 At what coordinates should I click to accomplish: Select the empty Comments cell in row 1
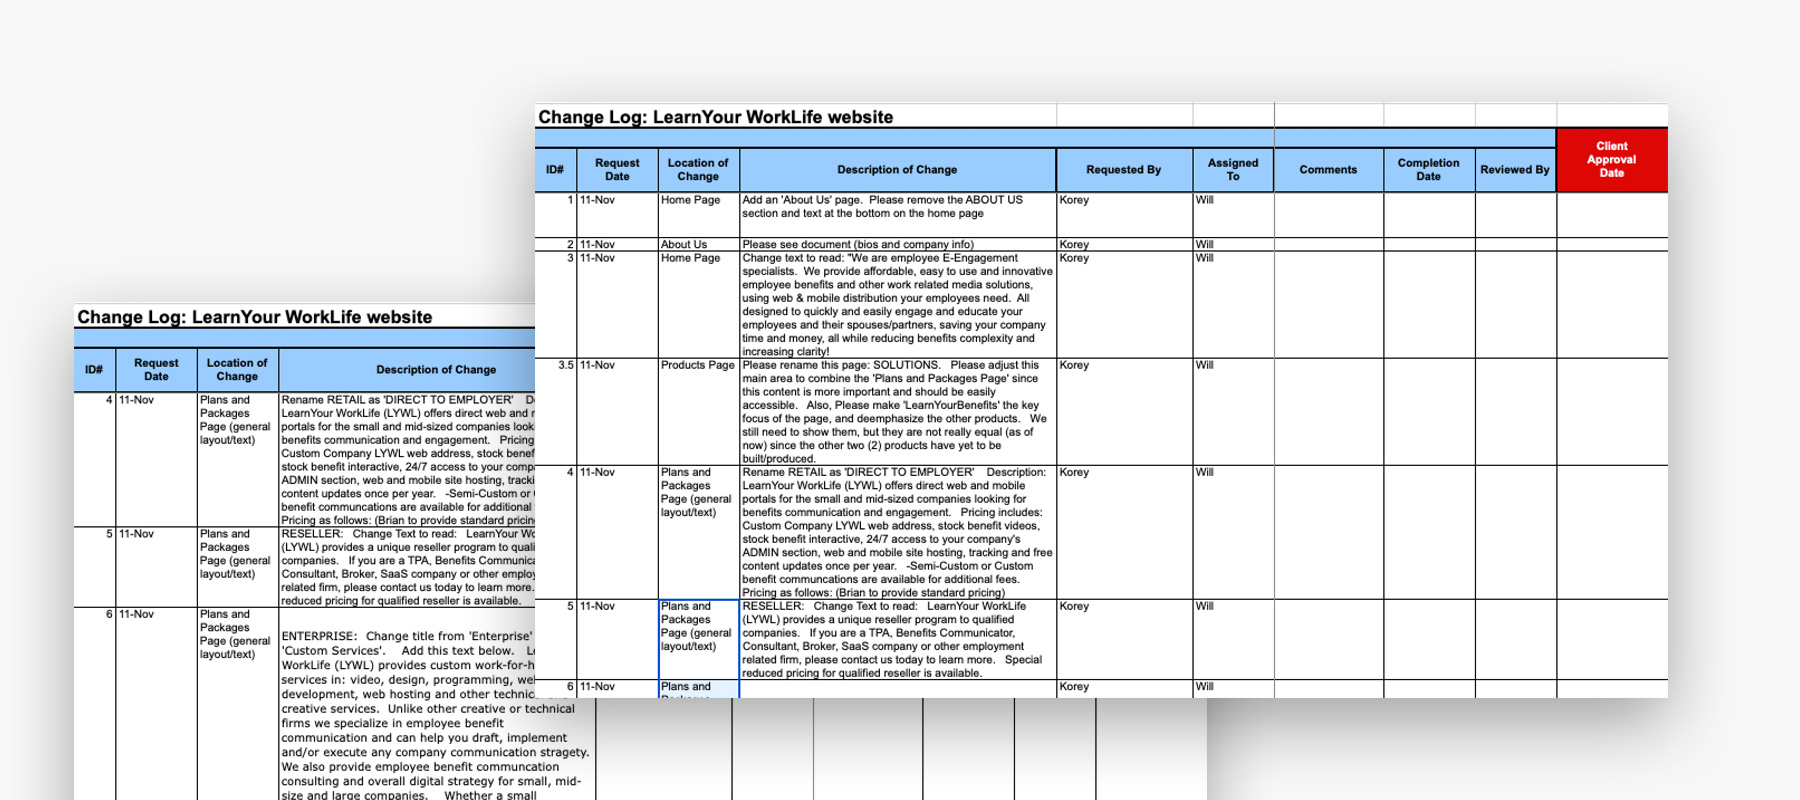(1328, 215)
